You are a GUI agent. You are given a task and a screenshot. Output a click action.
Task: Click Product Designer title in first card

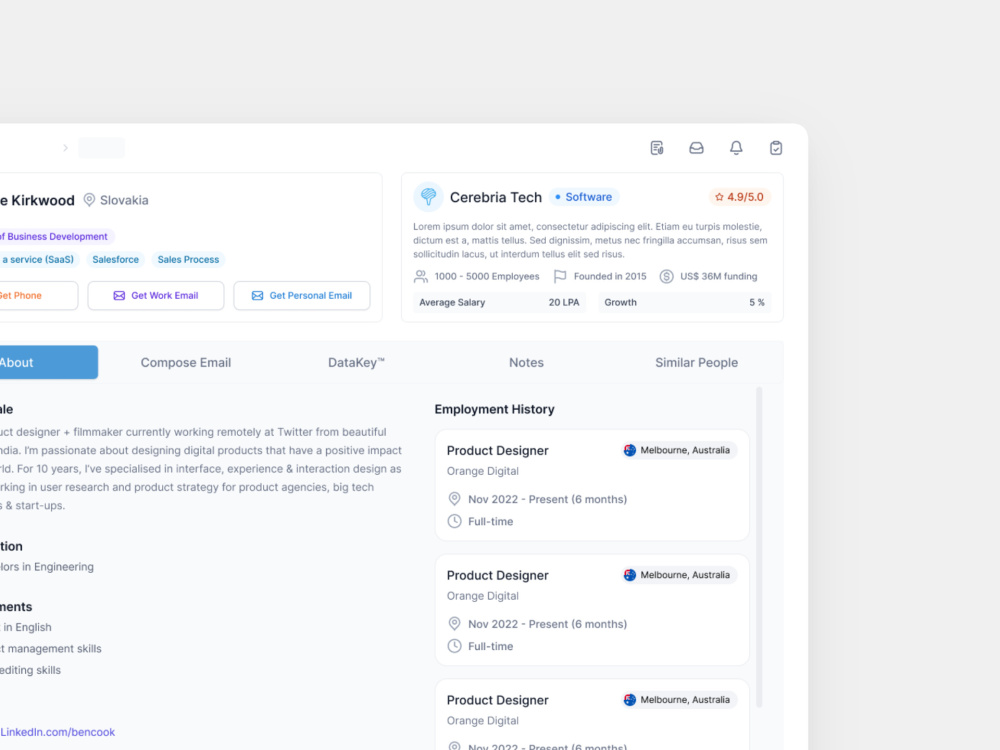[497, 450]
